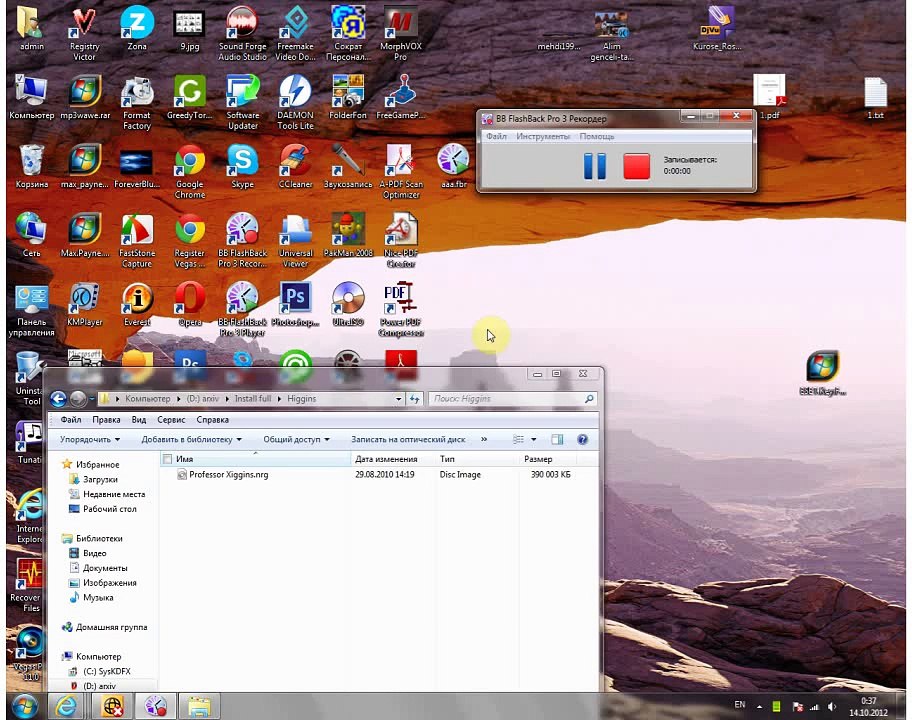Click the MorphVOX Pro desktop icon
Screen dimensions: 912x720
click(x=401, y=33)
